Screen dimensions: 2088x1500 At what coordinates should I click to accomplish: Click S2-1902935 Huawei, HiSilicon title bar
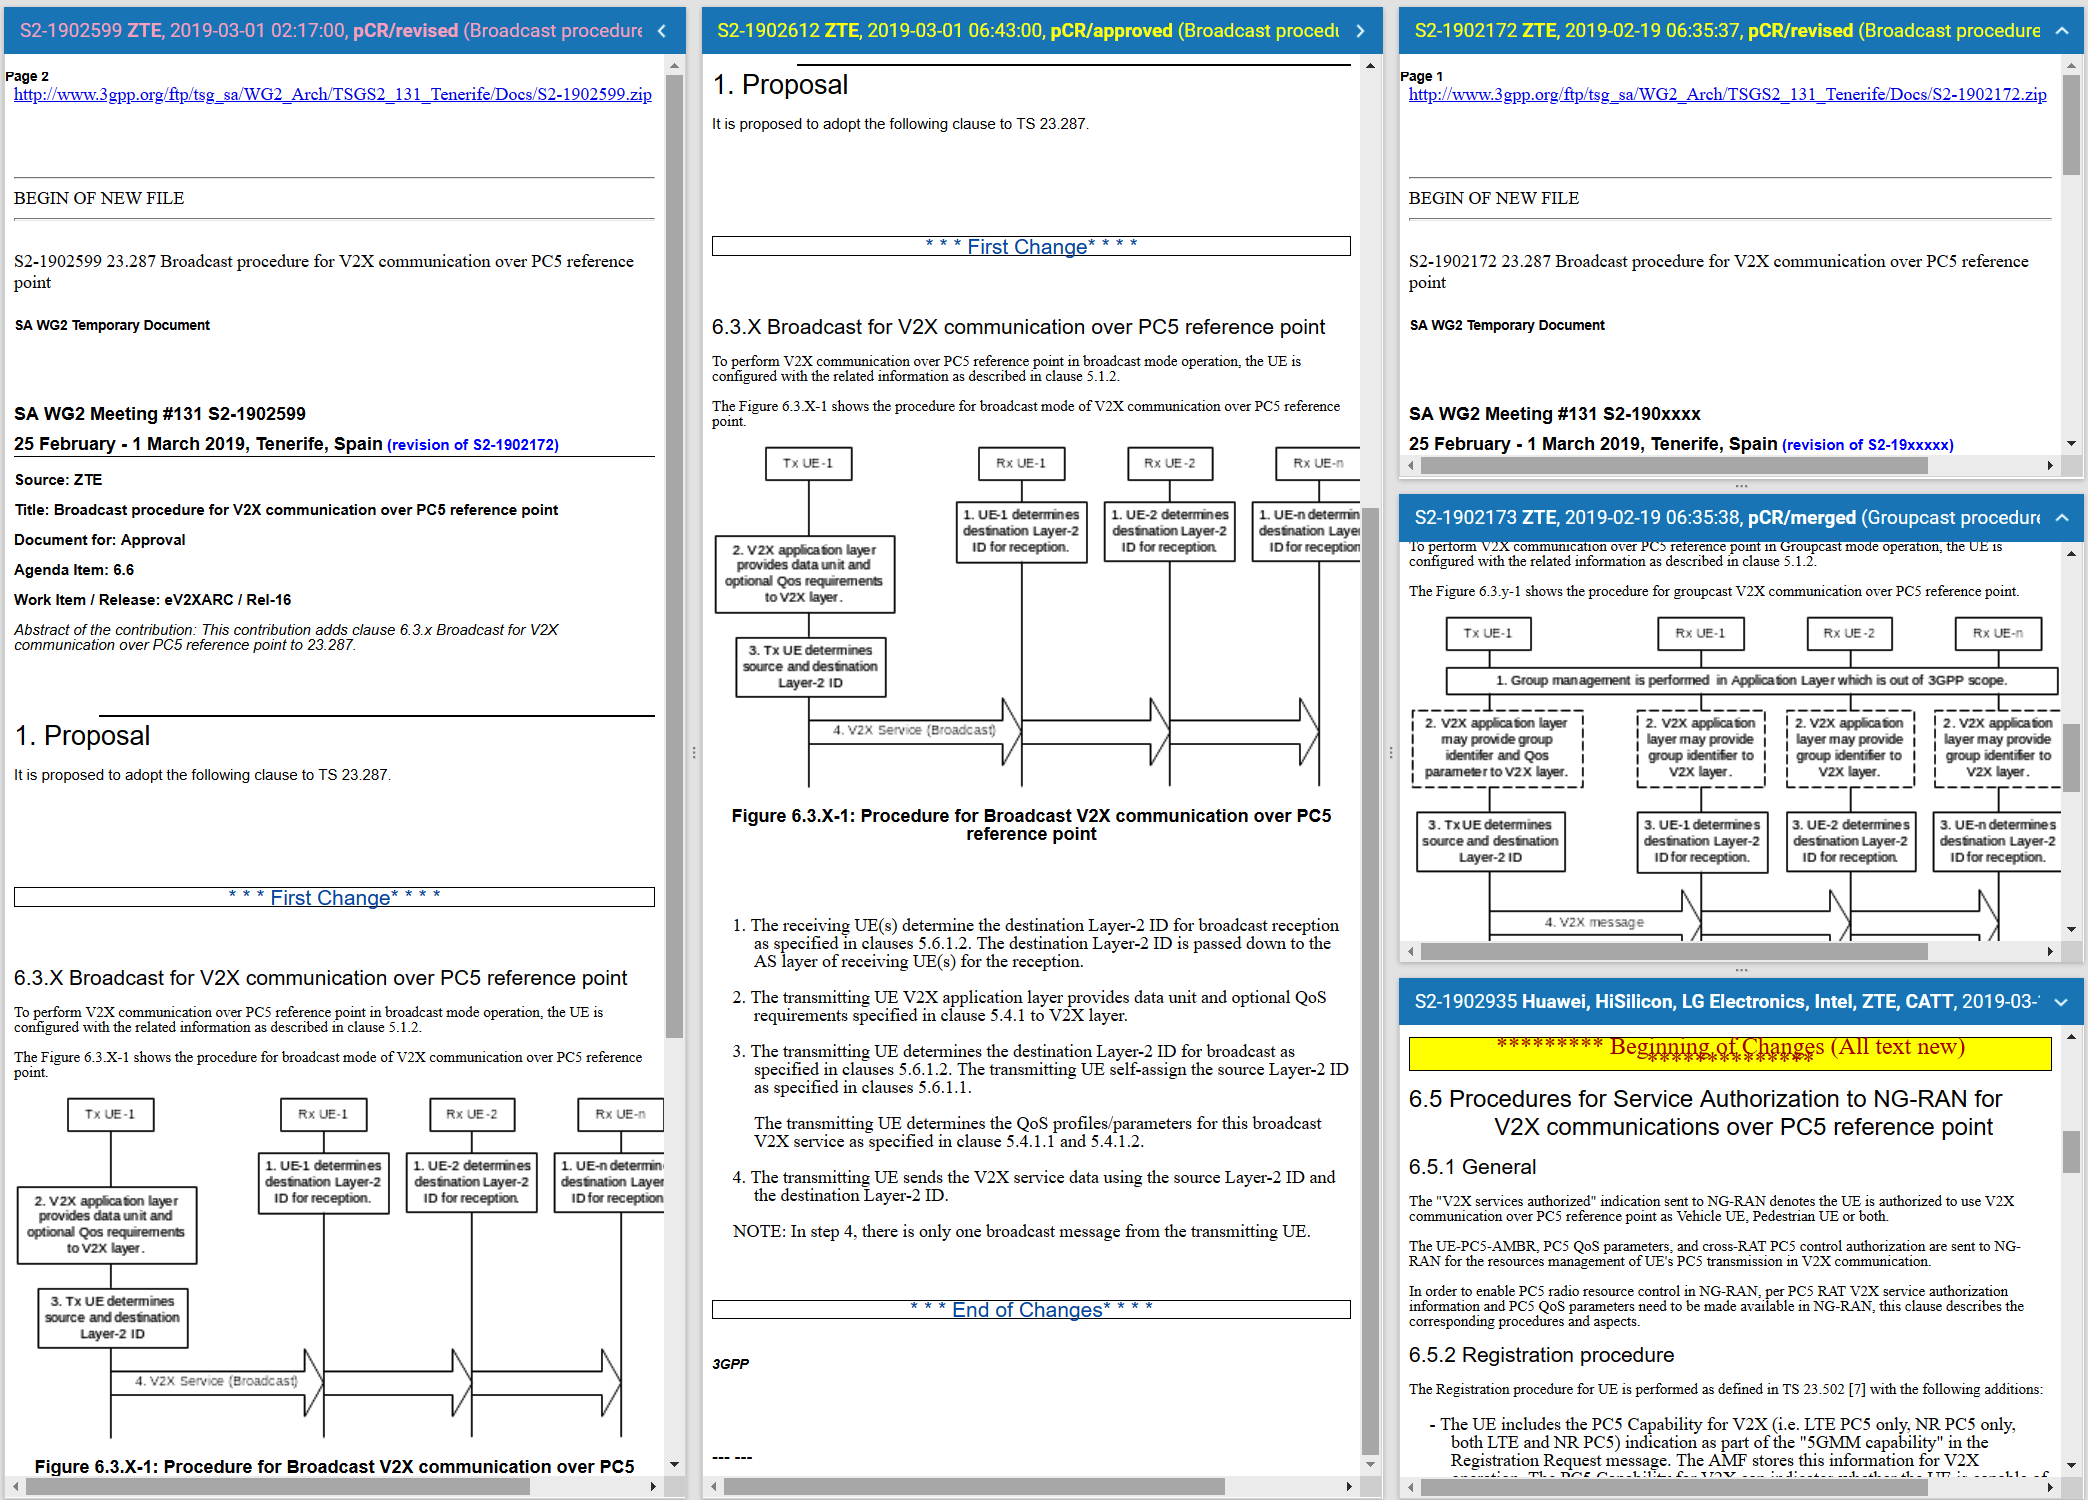click(x=1741, y=1002)
